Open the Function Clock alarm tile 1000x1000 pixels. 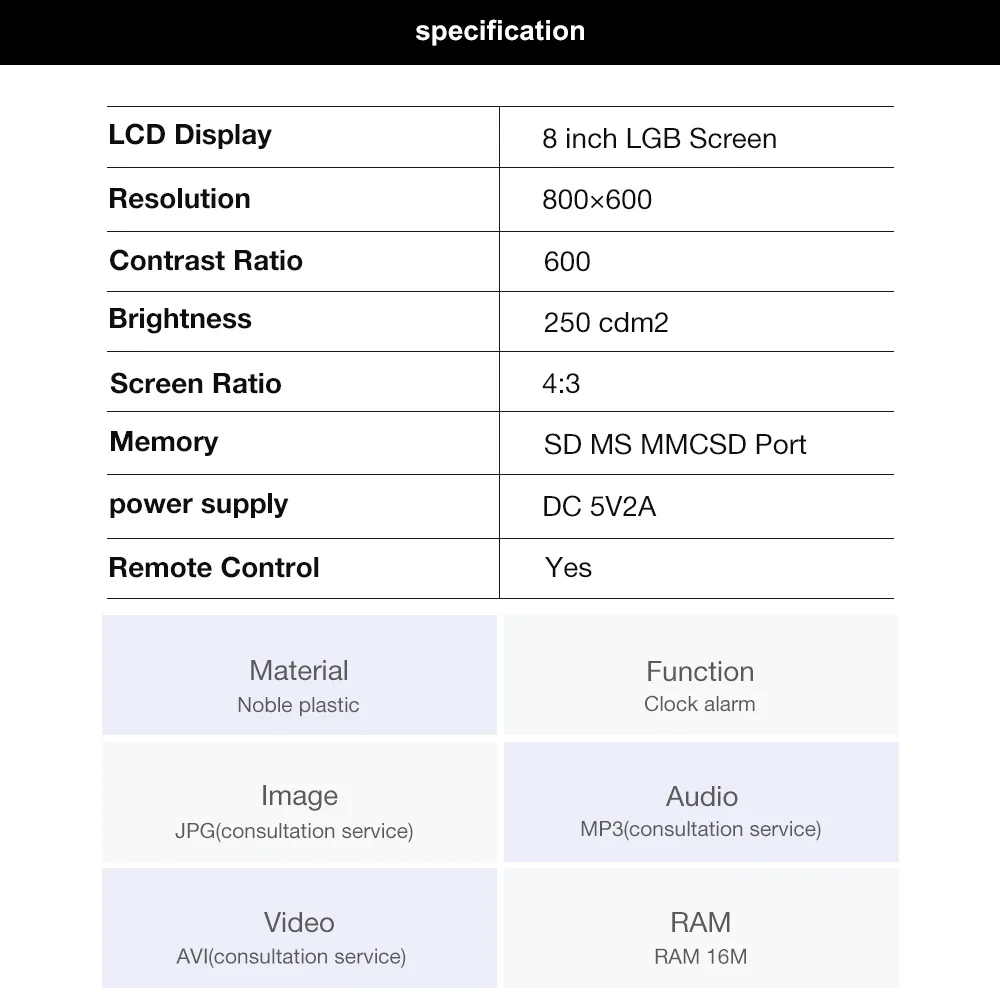point(701,675)
